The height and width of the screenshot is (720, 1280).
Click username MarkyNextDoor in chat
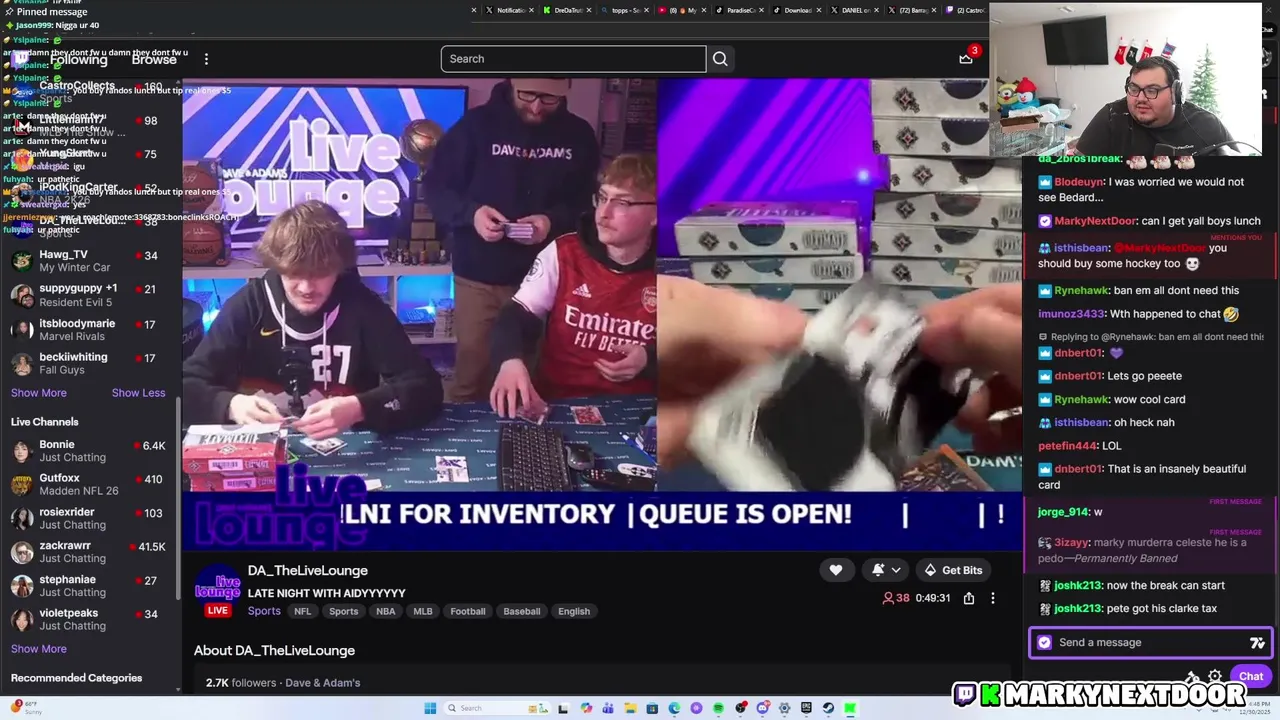(1095, 221)
